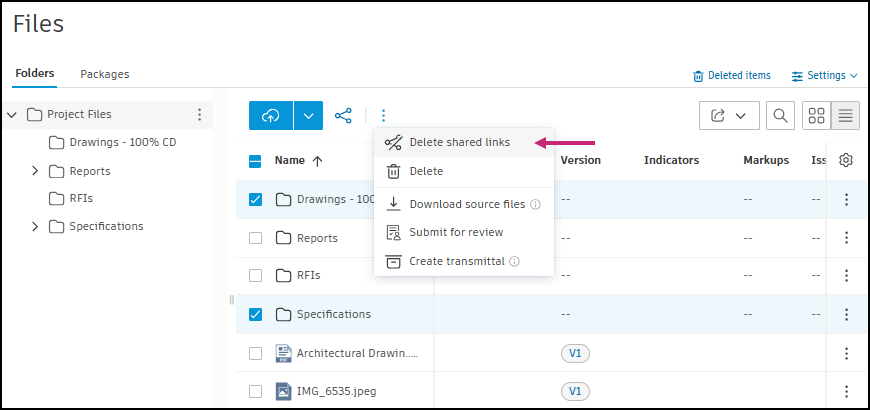Click the IMG_6535.jpeg image file icon
870x410 pixels.
[284, 392]
